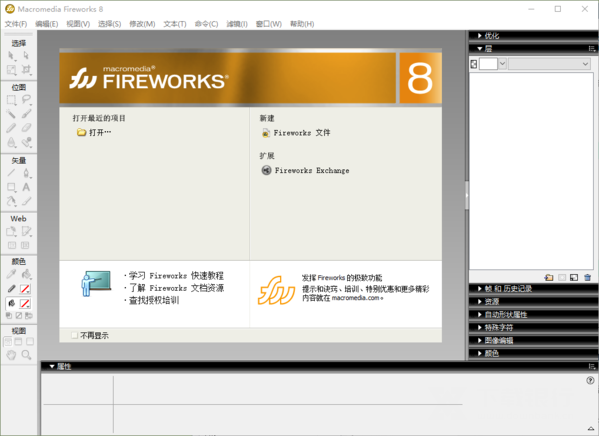Select the Brush tool
The image size is (599, 436).
pyautogui.click(x=26, y=114)
